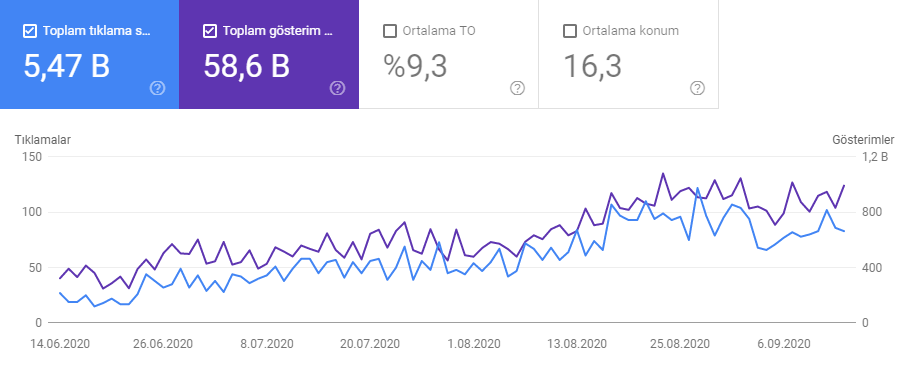Image resolution: width=910 pixels, height=375 pixels.
Task: Click the 20.07.2020 date axis label
Action: [370, 344]
